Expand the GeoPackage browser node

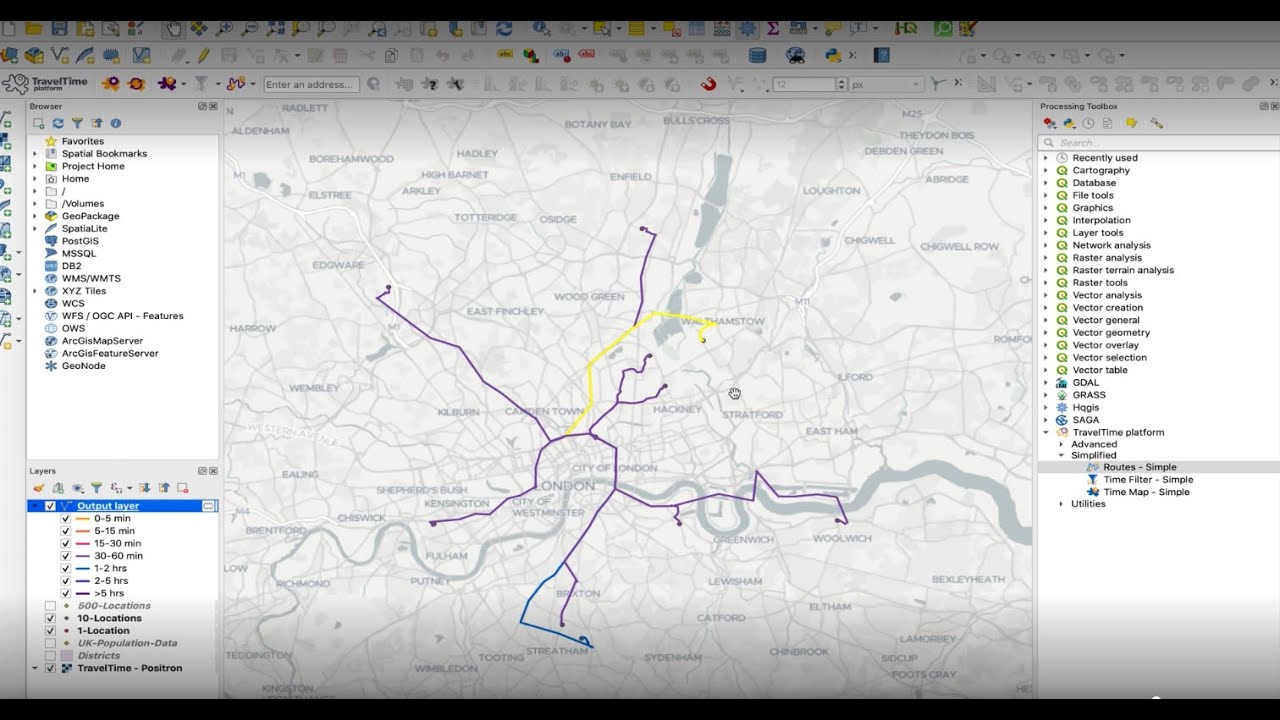coord(35,216)
